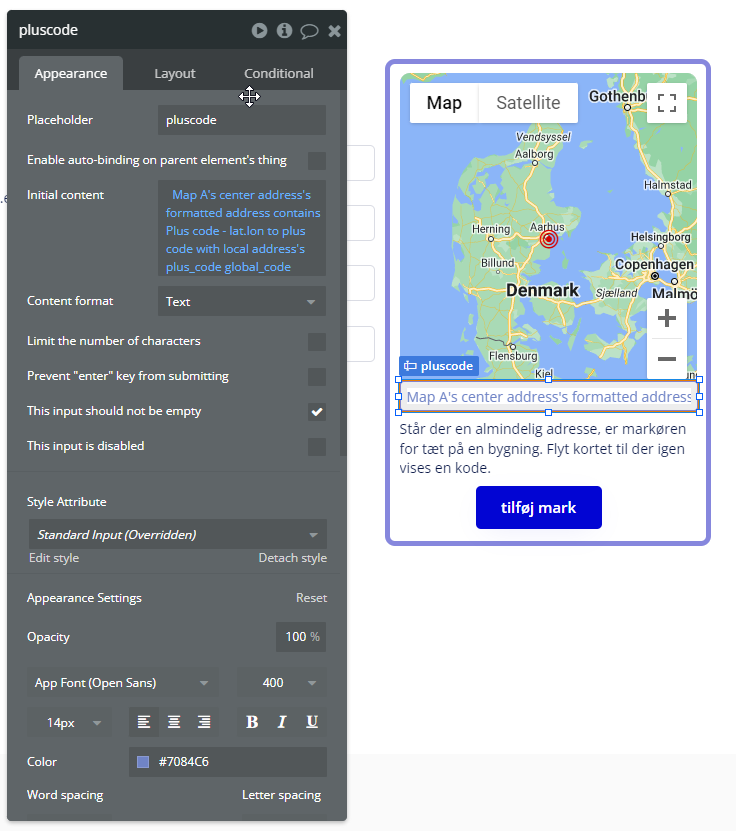The height and width of the screenshot is (831, 736).
Task: Click the Denmark label on the map
Action: pos(543,290)
